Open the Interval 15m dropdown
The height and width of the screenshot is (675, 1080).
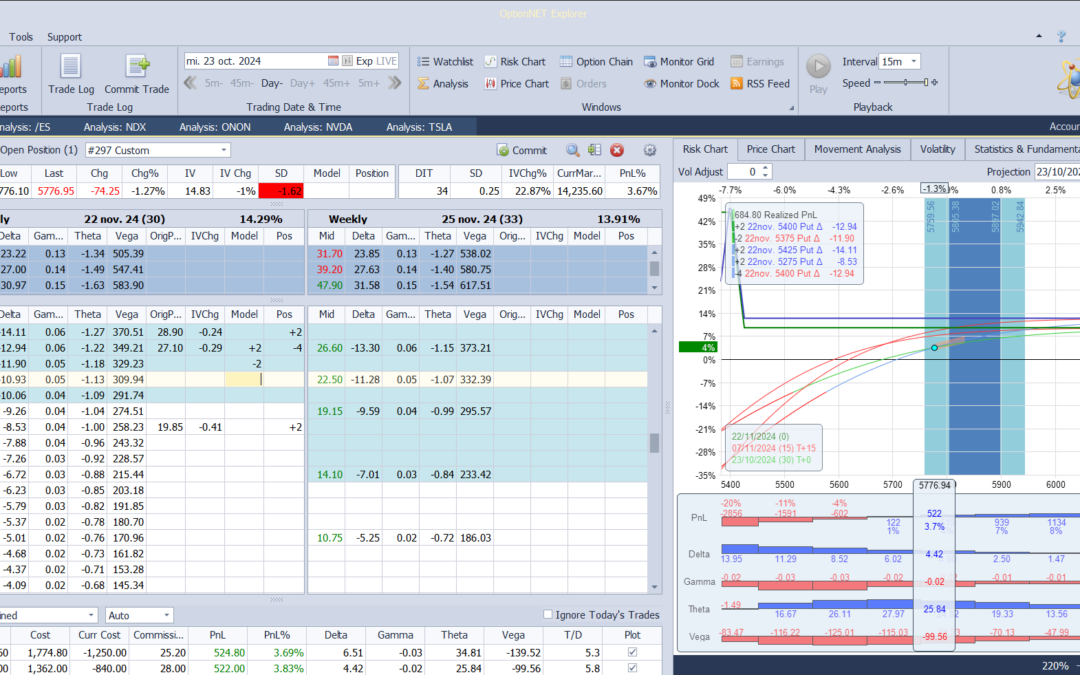pos(914,61)
